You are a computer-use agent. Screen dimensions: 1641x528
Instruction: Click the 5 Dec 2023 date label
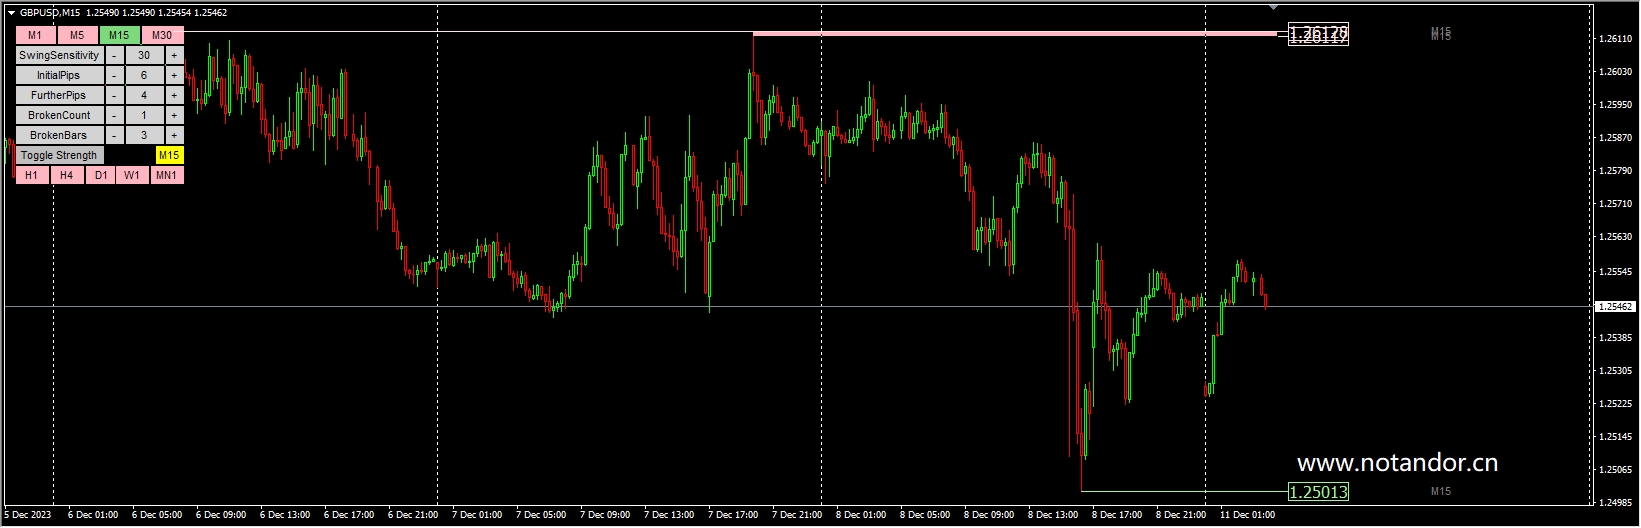tap(27, 515)
